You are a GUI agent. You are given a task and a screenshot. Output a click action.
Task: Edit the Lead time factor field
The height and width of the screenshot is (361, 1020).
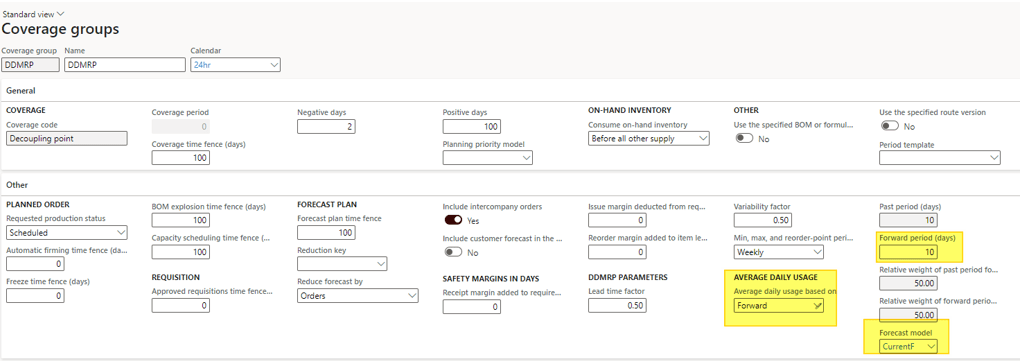pyautogui.click(x=617, y=305)
